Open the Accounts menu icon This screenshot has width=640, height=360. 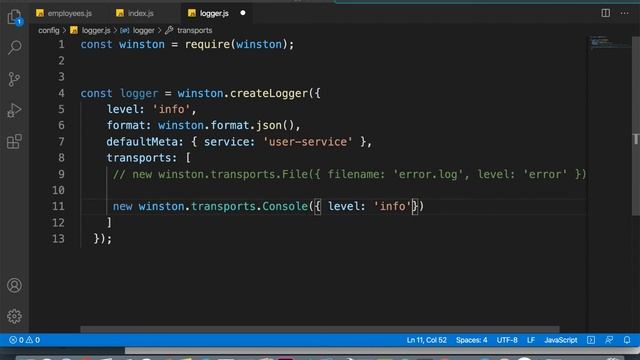coord(14,285)
